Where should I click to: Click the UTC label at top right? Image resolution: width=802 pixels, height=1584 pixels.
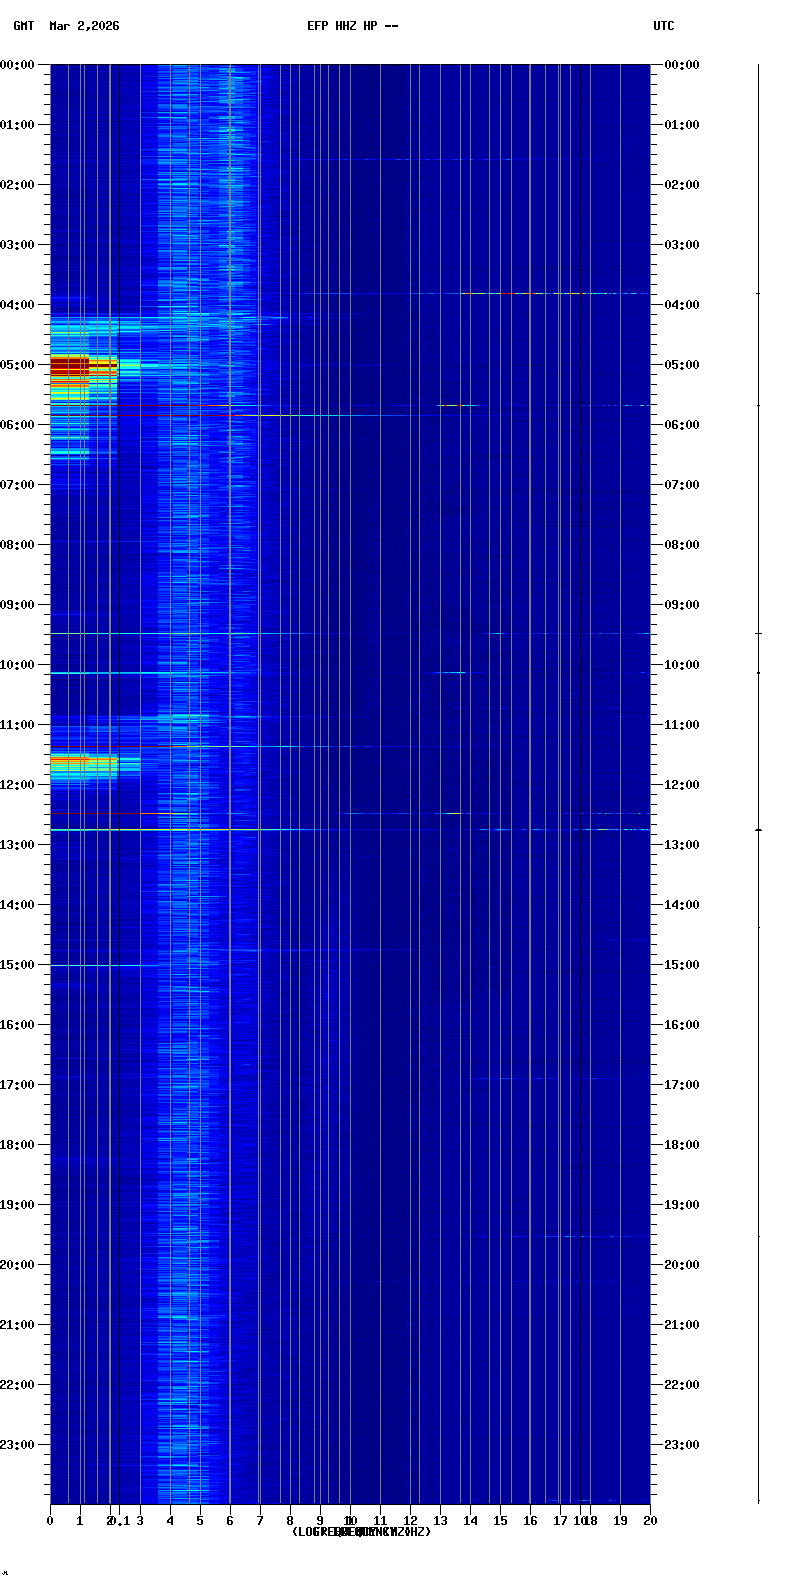[x=663, y=26]
